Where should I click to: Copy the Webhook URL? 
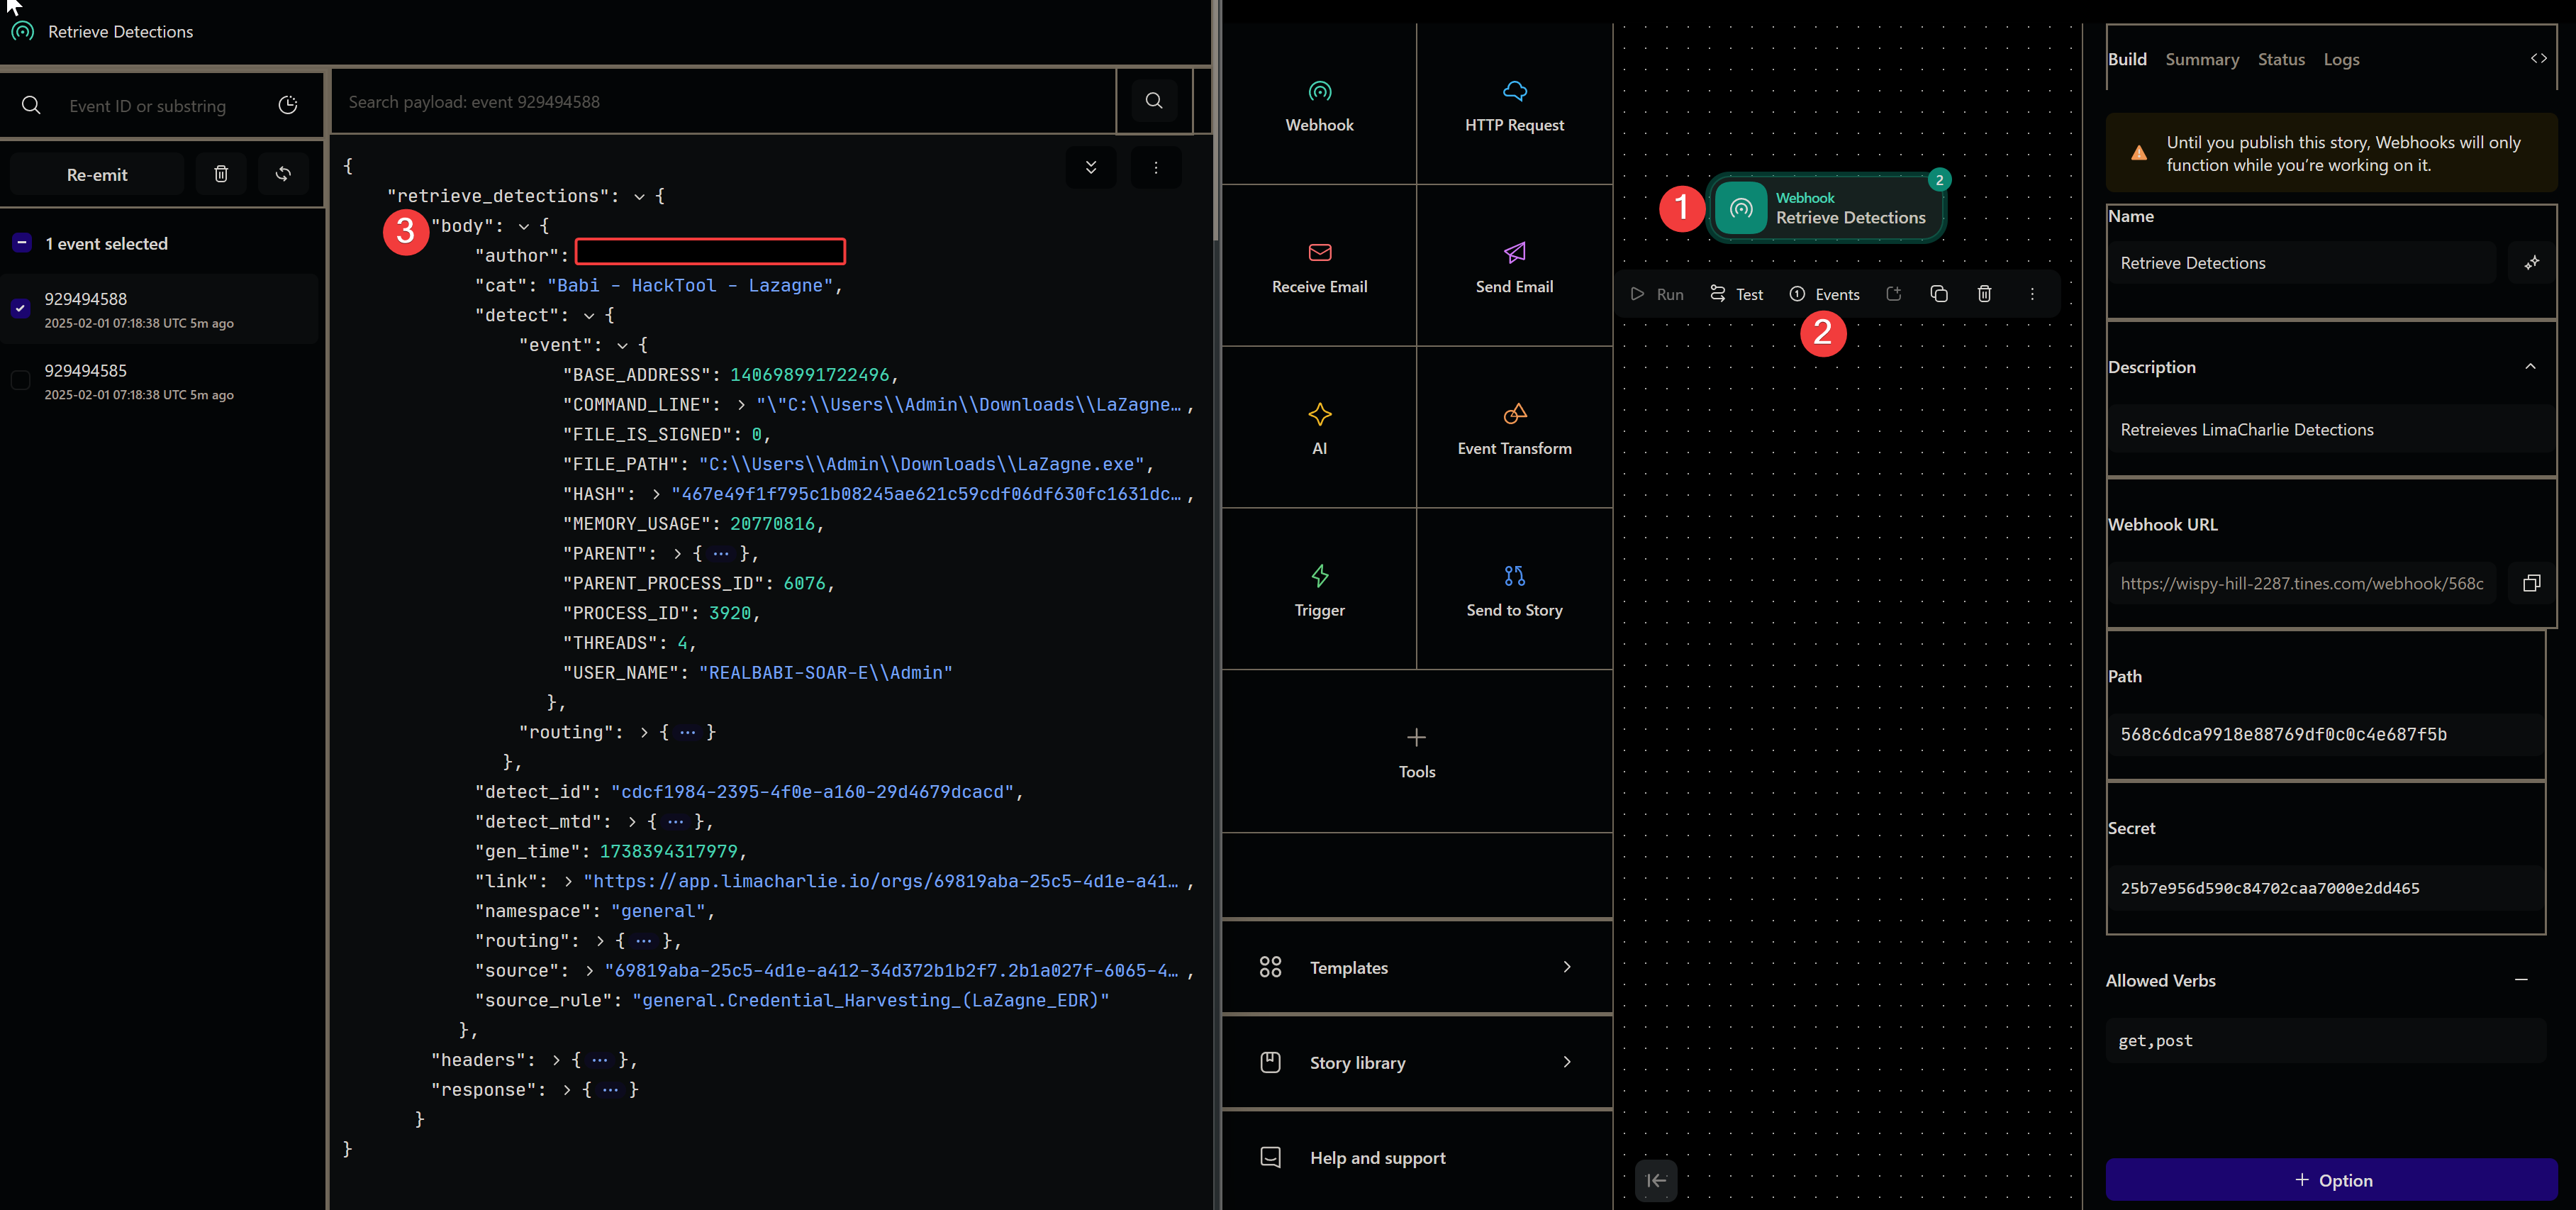(2531, 583)
